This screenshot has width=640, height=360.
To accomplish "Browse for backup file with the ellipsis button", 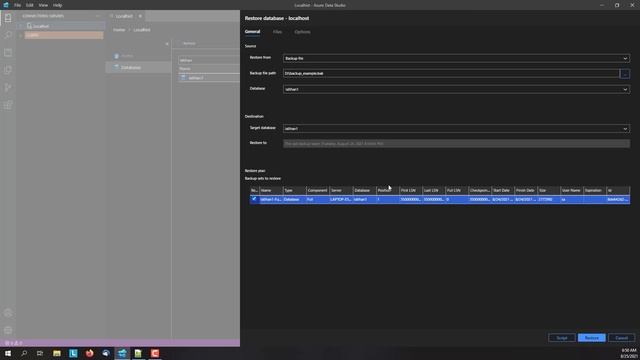I will [x=624, y=74].
